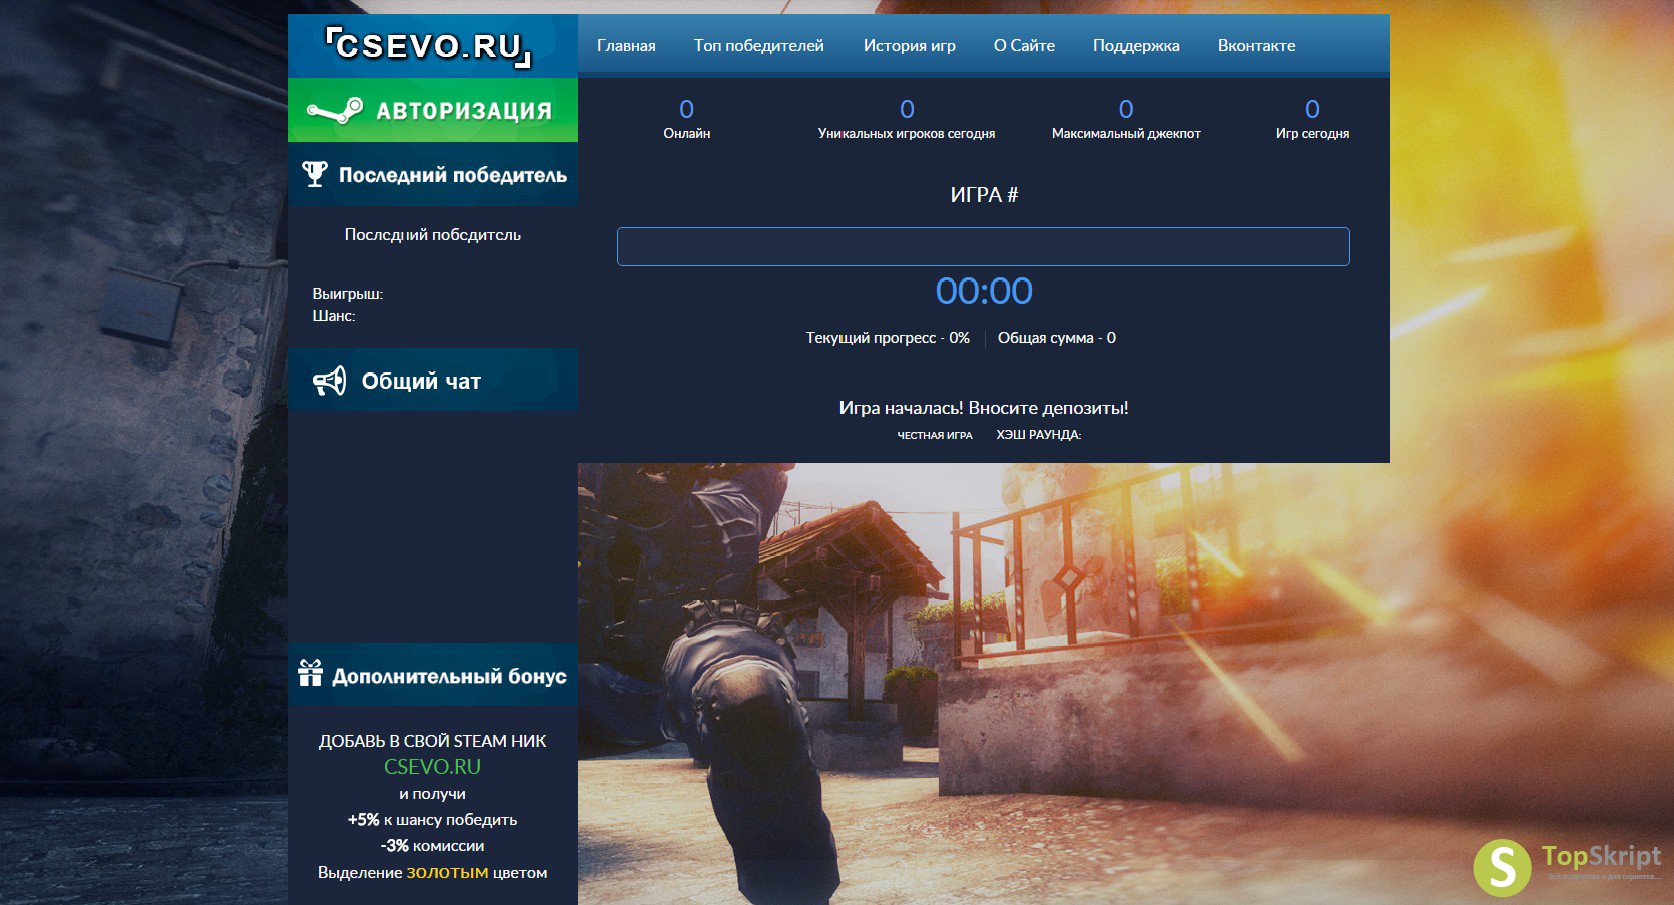The width and height of the screenshot is (1674, 905).
Task: Click the ХЭШ РАУНДА label
Action: (1039, 435)
